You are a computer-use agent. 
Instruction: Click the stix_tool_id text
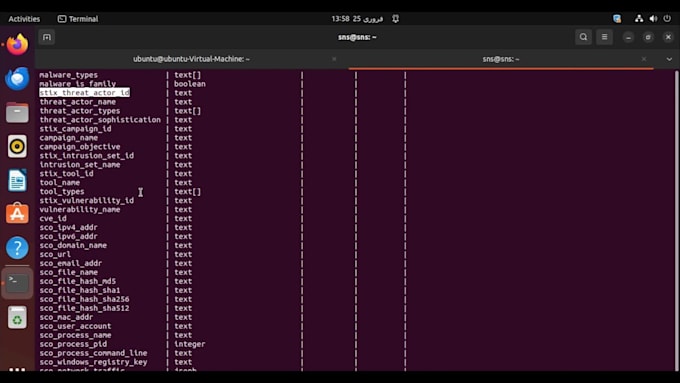[66, 173]
